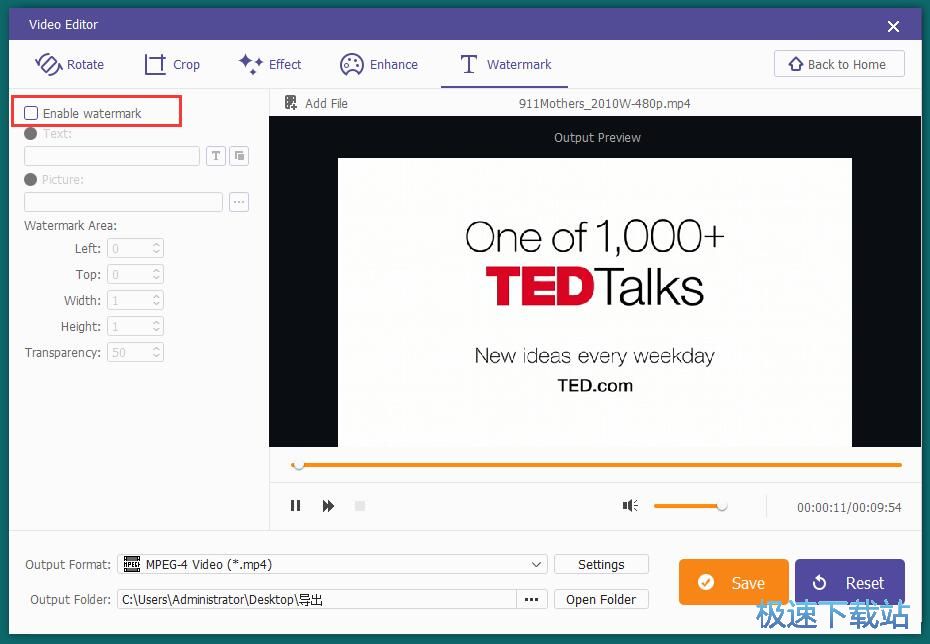Open the text font settings icon
This screenshot has height=644, width=930.
tap(216, 156)
